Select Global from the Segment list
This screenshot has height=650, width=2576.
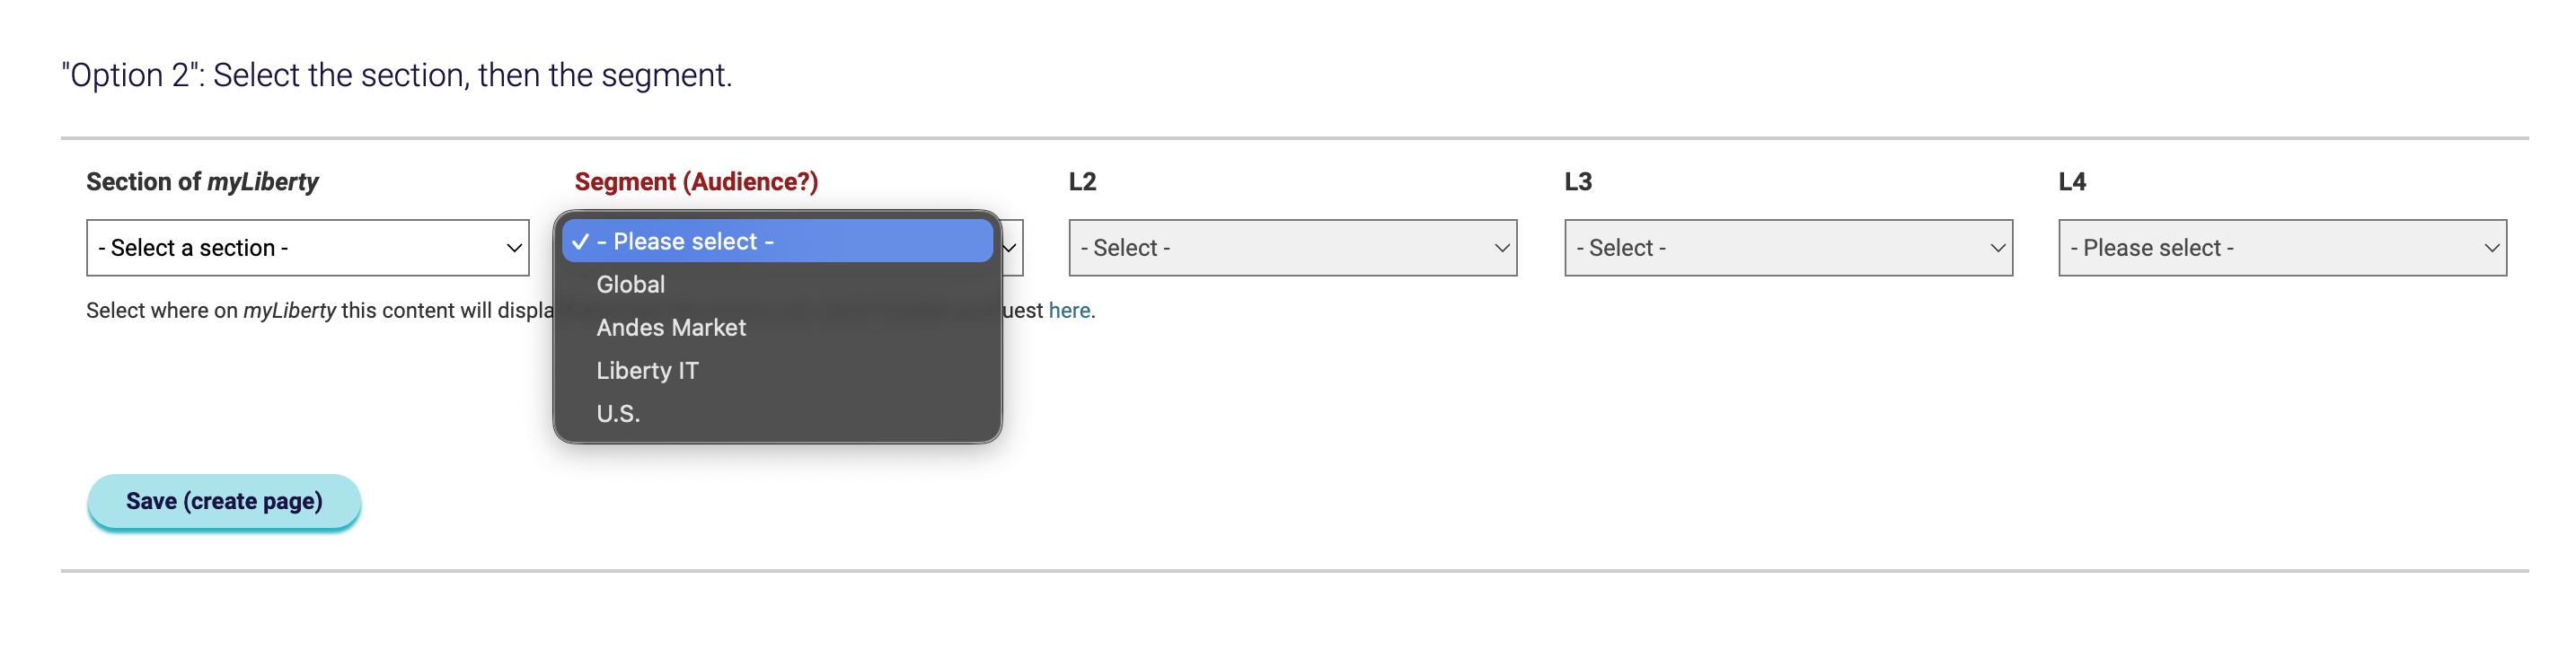click(777, 284)
